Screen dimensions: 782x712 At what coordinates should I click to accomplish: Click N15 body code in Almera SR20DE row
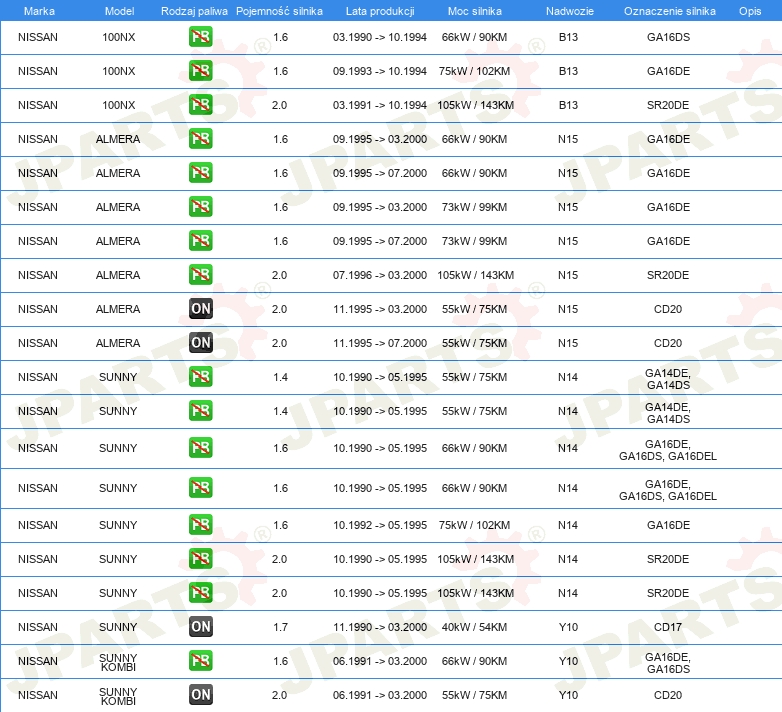coord(568,275)
